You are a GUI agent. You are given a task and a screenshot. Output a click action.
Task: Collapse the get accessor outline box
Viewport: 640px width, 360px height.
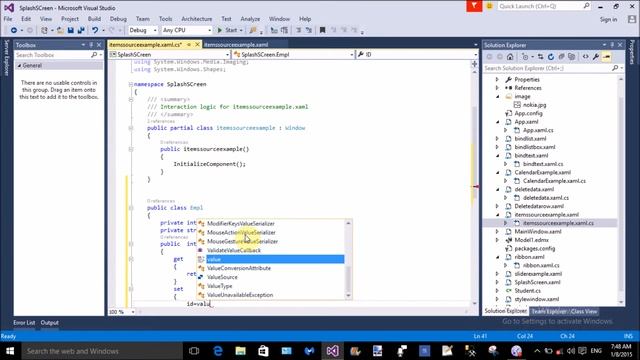[x=131, y=259]
